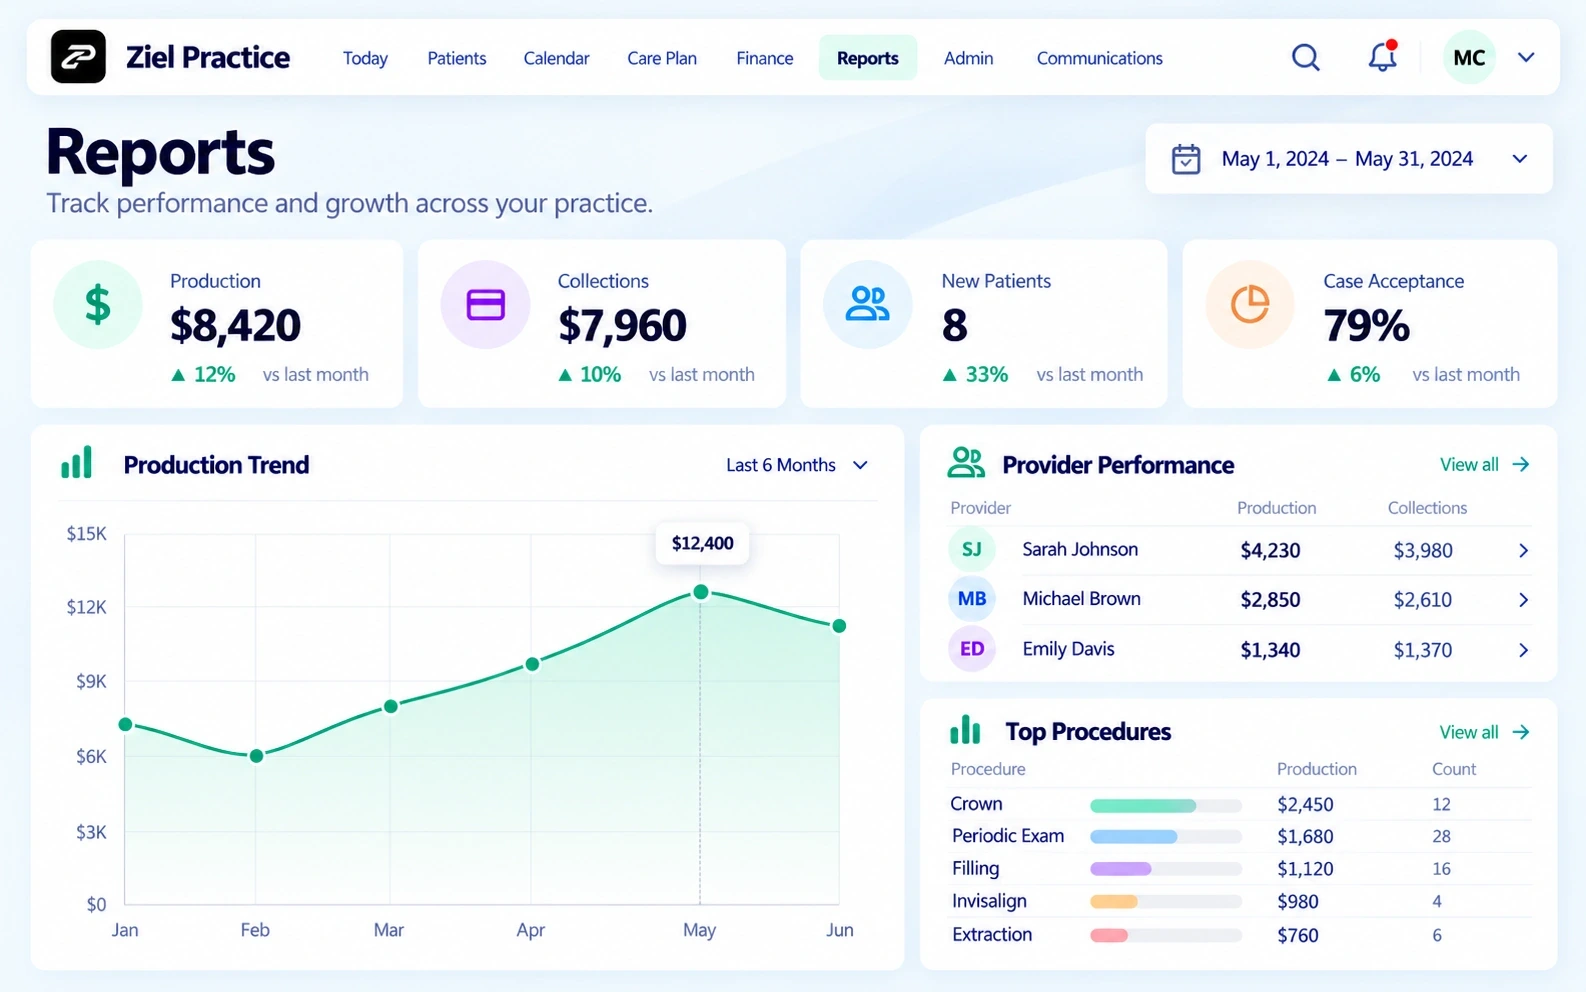Image resolution: width=1586 pixels, height=992 pixels.
Task: Click the Invisalign procedure row label
Action: pyautogui.click(x=989, y=901)
